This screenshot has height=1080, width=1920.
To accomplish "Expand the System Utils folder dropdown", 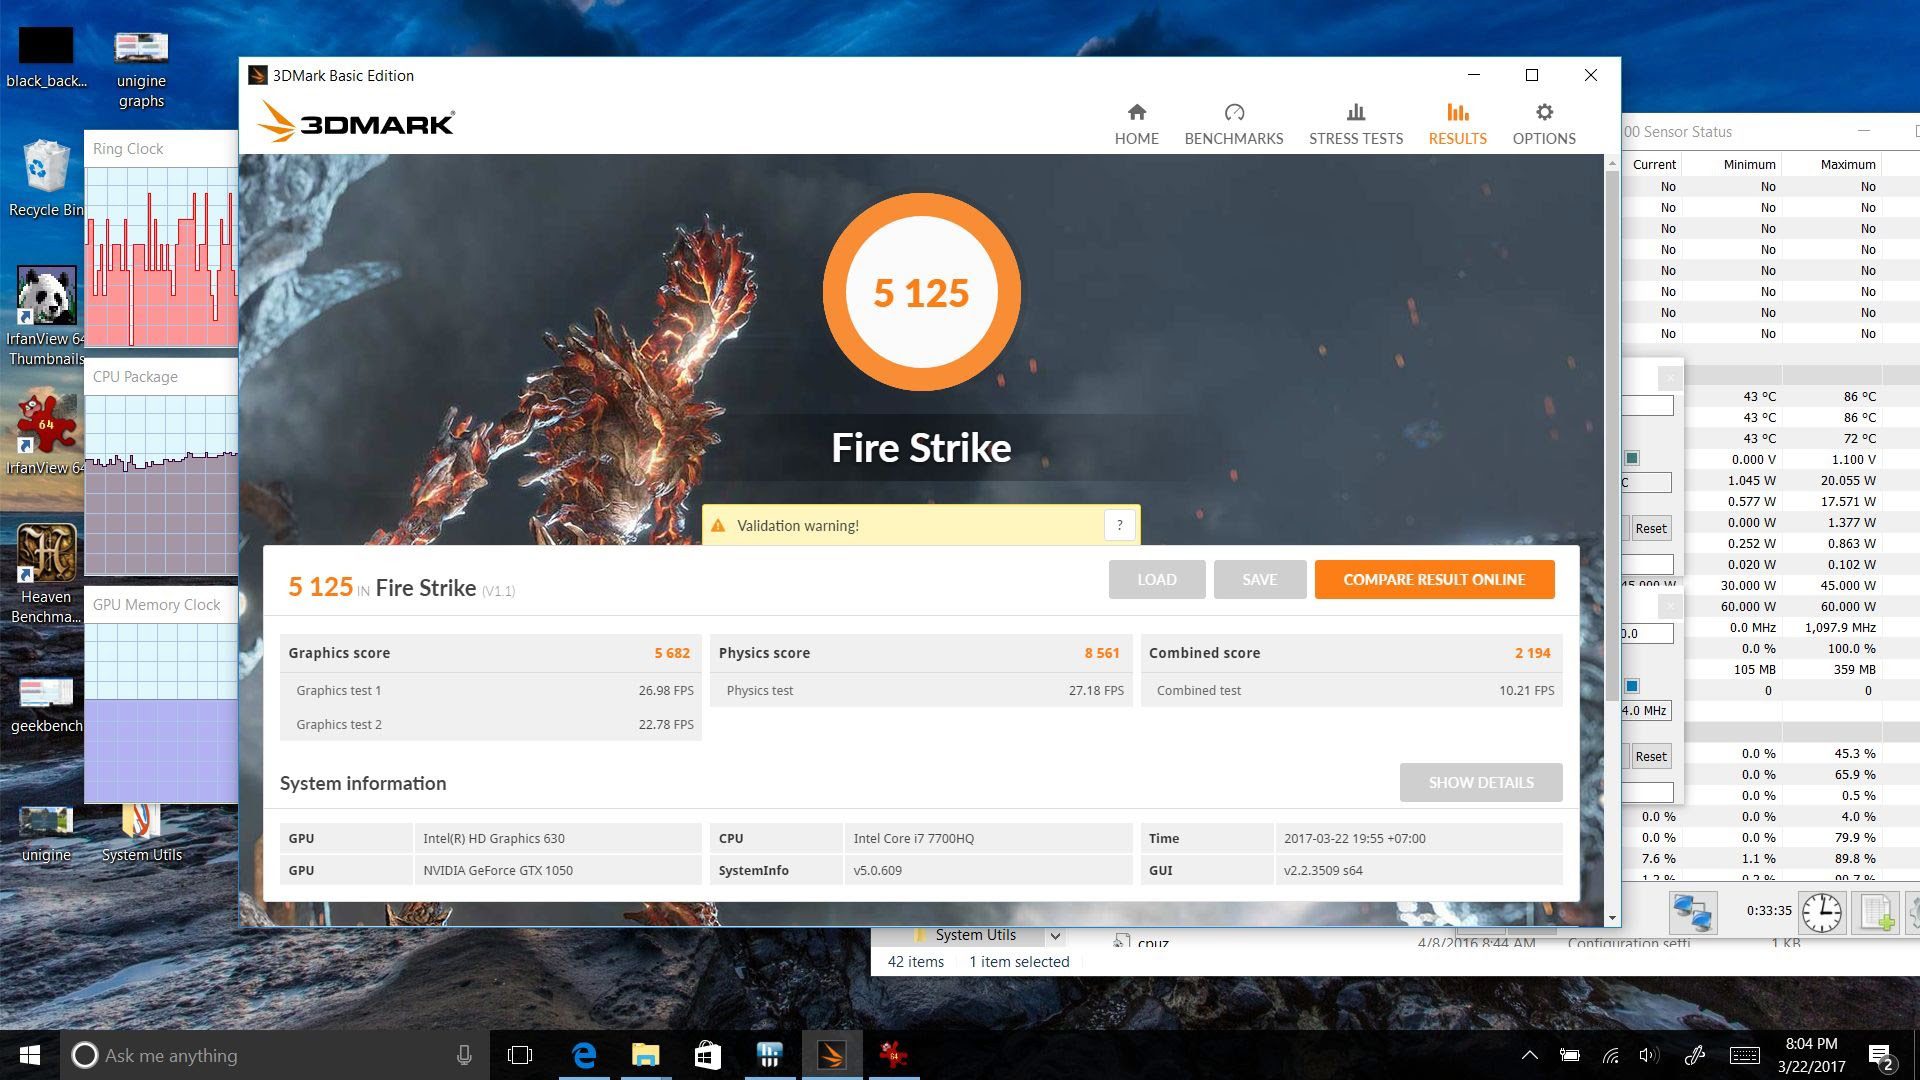I will click(1054, 936).
